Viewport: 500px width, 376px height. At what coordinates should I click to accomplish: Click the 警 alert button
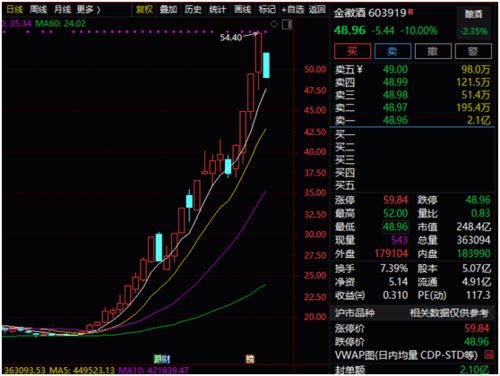pyautogui.click(x=473, y=51)
